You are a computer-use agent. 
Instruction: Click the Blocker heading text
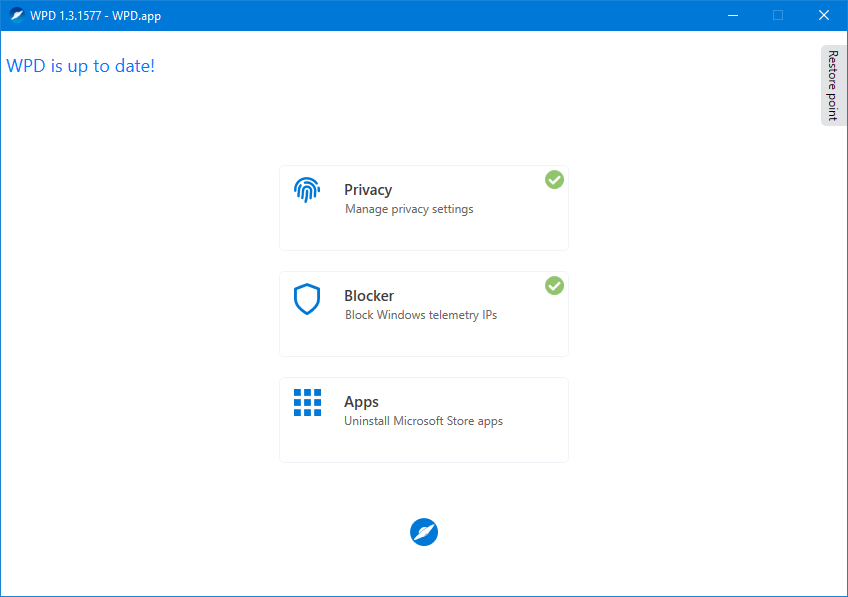click(369, 295)
